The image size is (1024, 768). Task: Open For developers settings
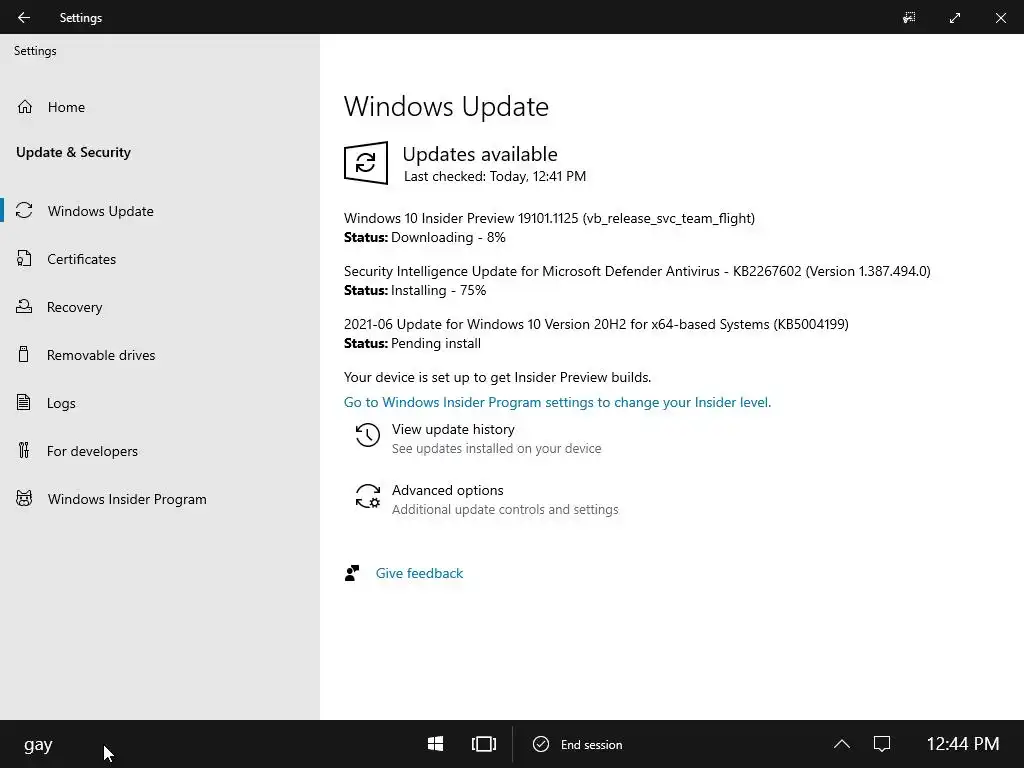(92, 451)
